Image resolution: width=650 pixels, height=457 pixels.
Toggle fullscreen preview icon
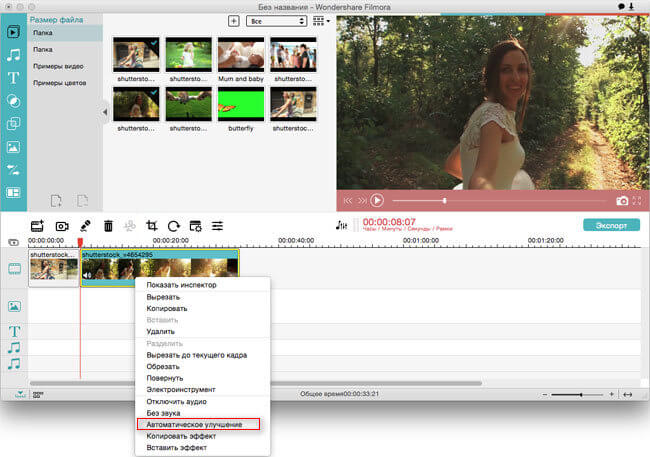tap(637, 201)
